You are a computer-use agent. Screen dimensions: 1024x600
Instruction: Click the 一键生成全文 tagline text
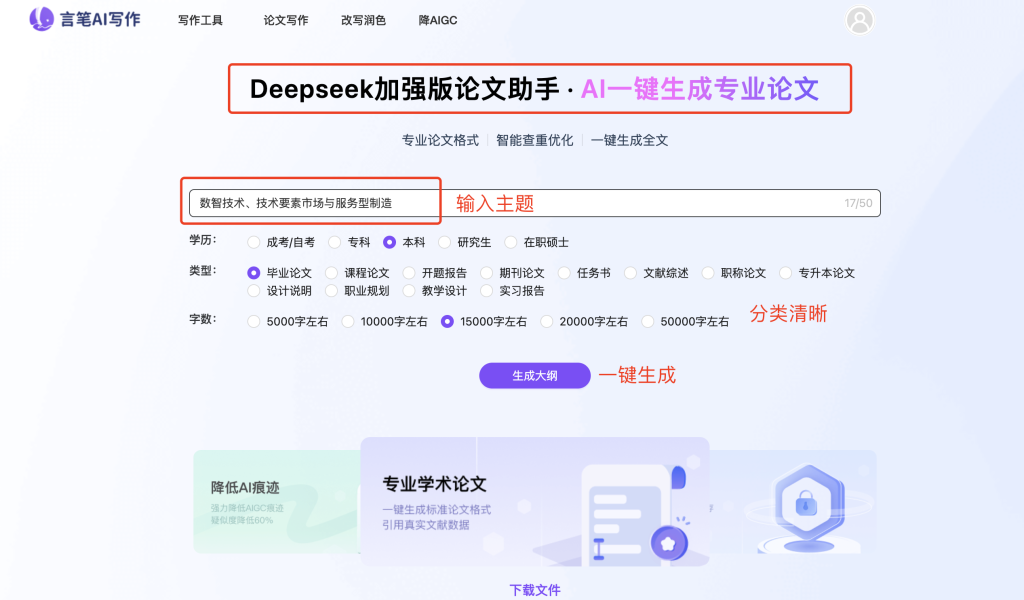(x=629, y=140)
